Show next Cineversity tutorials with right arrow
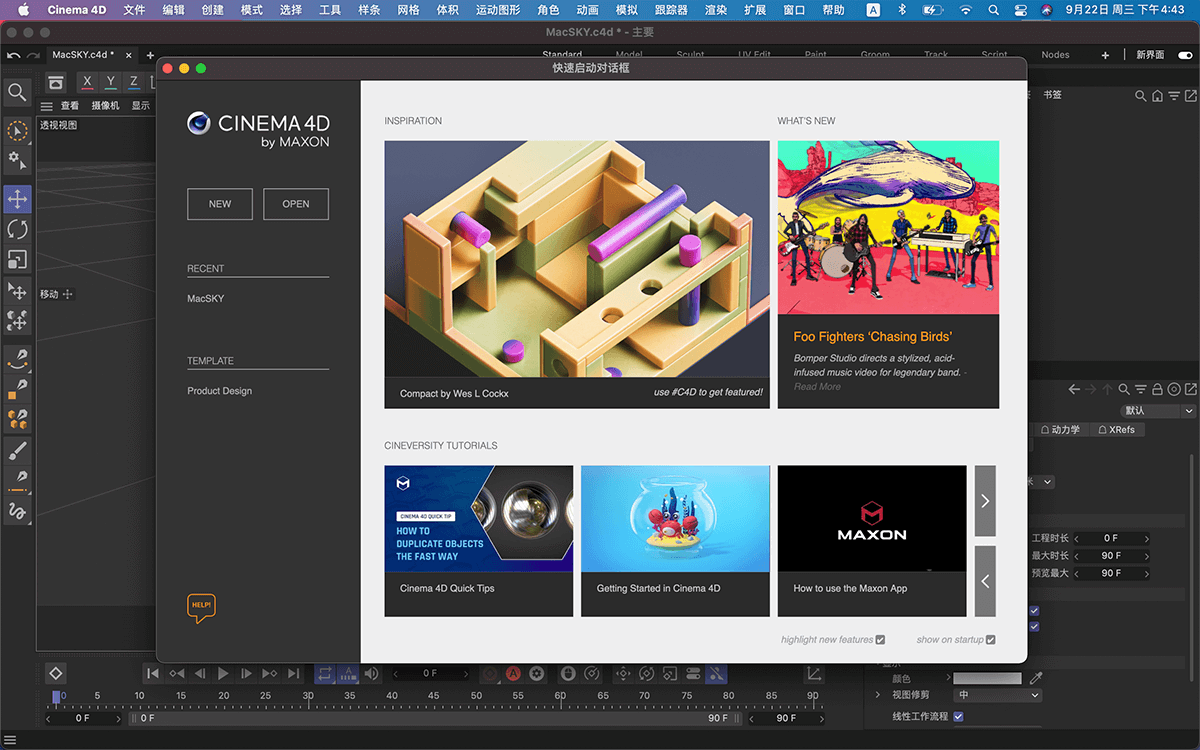1200x750 pixels. click(x=985, y=500)
